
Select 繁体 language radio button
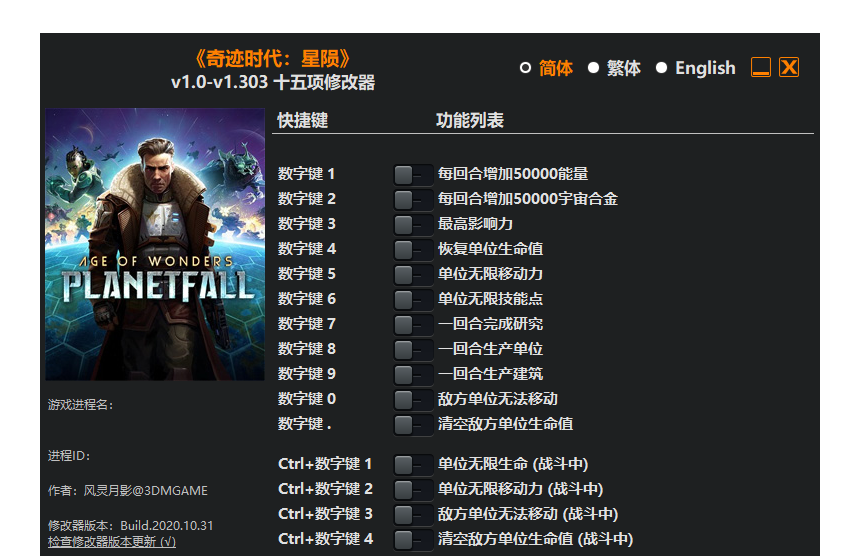(593, 68)
